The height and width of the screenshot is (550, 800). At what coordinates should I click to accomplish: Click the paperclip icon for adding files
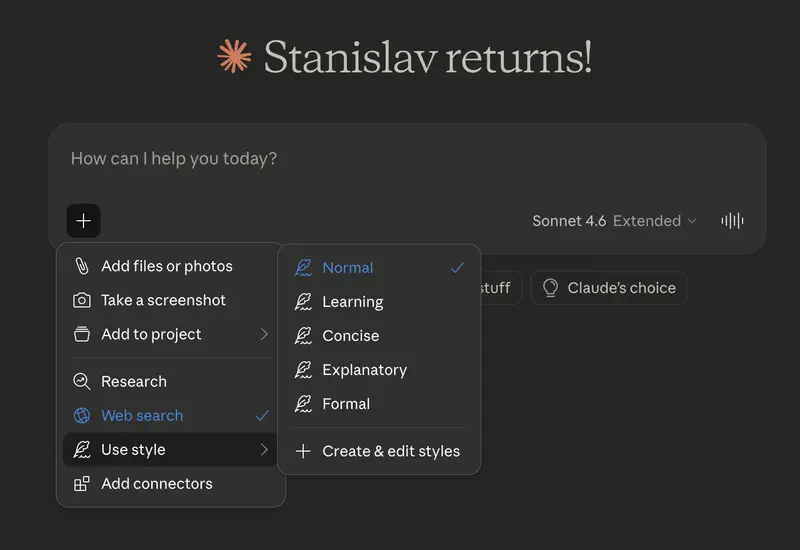tap(82, 266)
